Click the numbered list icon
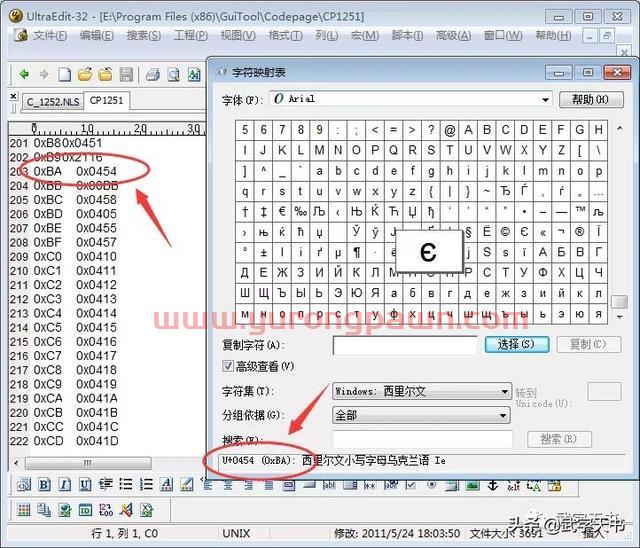The image size is (640, 548). [146, 484]
